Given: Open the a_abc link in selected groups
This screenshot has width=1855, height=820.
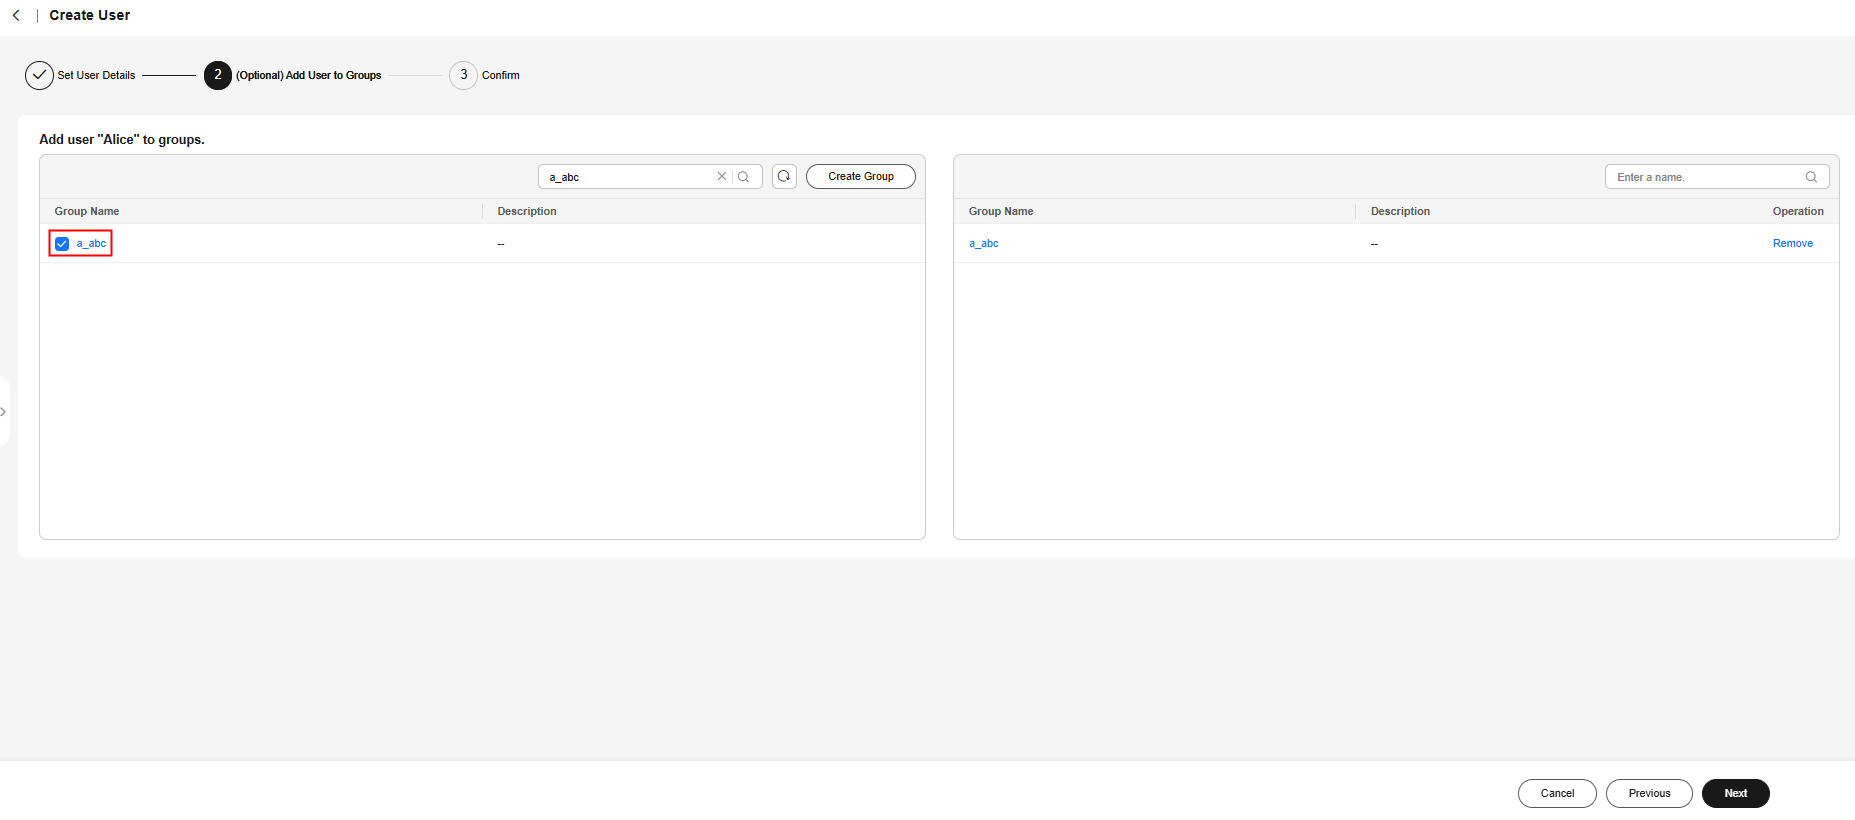Looking at the screenshot, I should 983,243.
